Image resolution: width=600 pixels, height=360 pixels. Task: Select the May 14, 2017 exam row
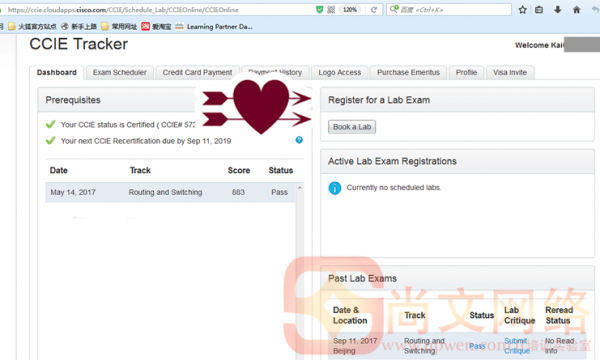[x=171, y=192]
